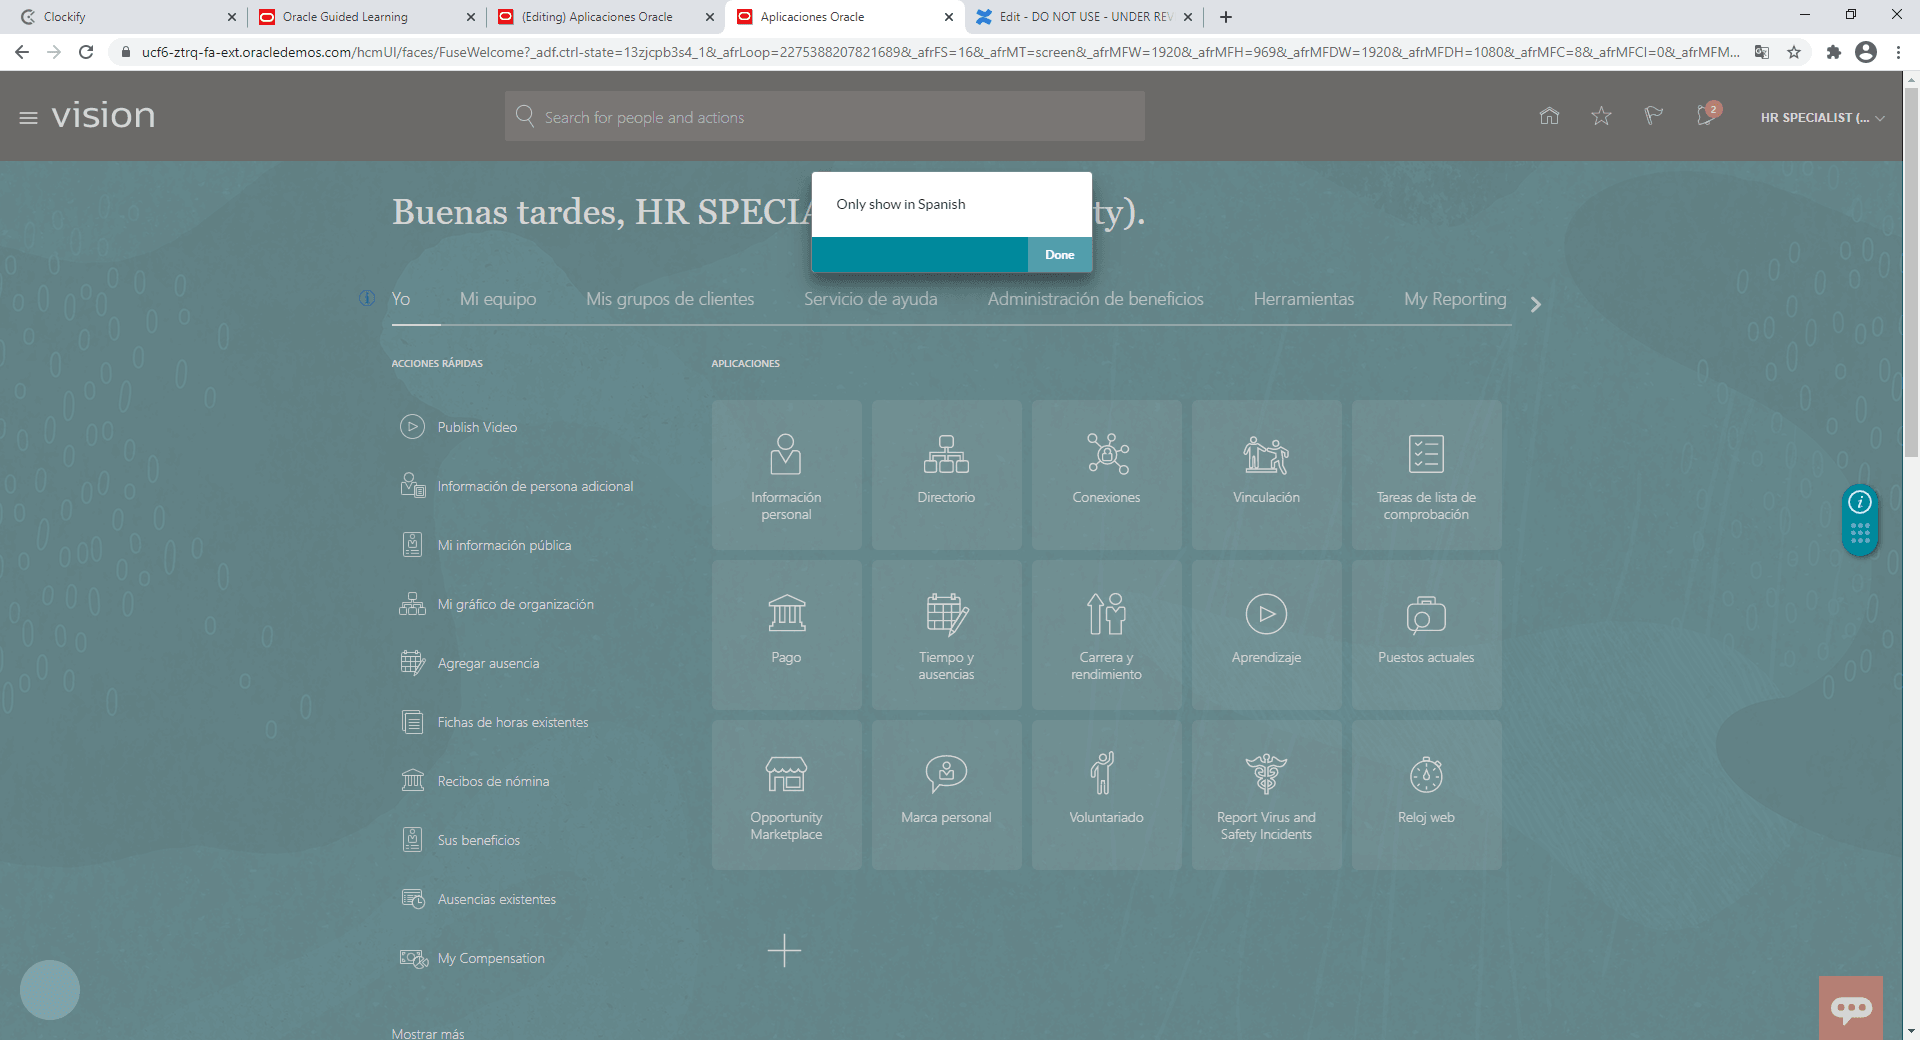This screenshot has height=1040, width=1920.
Task: Click the Translate page icon in address bar
Action: coord(1762,52)
